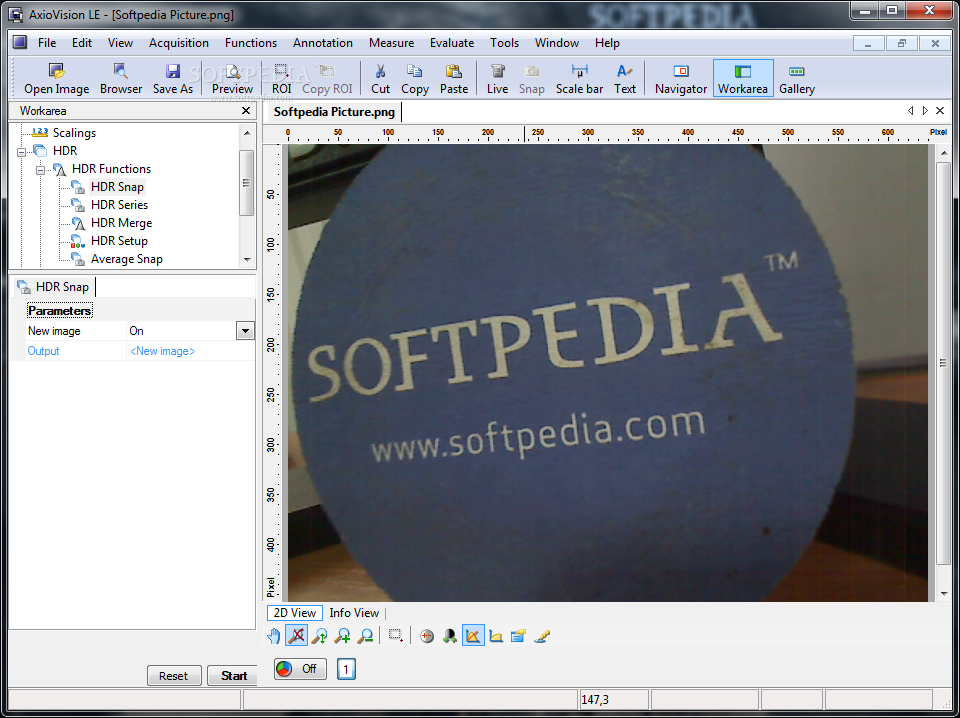Select the hand pan tool
The image size is (960, 718).
point(274,636)
